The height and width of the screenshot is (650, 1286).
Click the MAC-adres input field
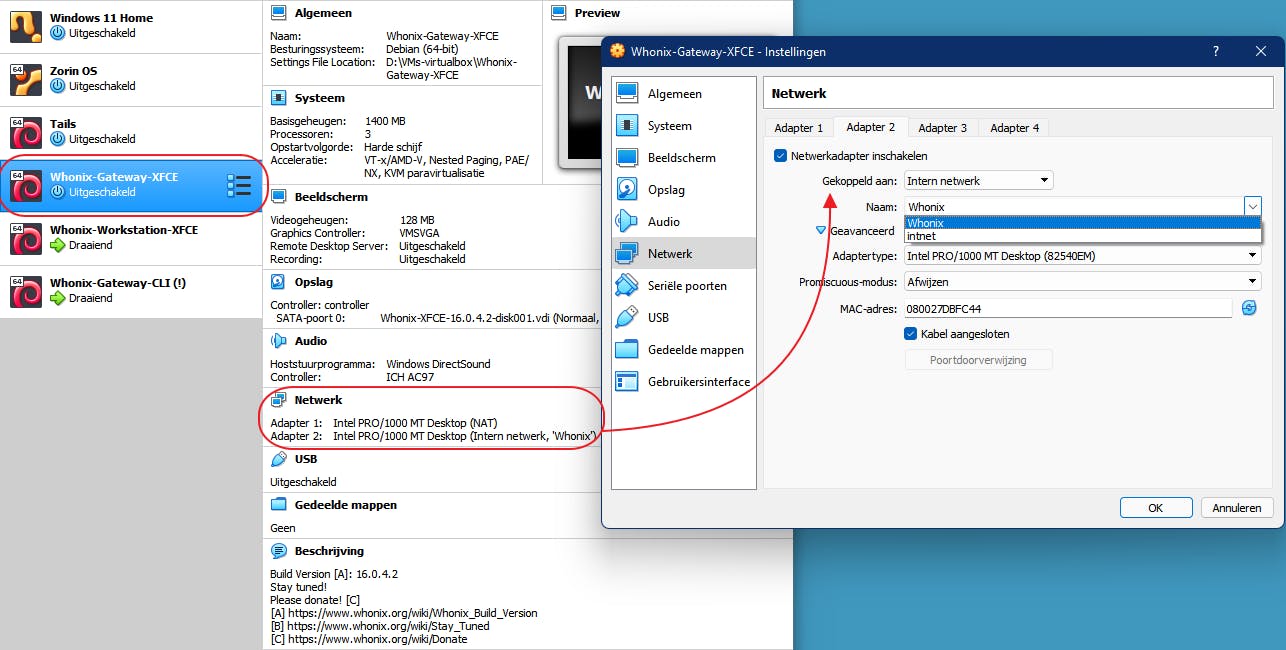click(1068, 309)
